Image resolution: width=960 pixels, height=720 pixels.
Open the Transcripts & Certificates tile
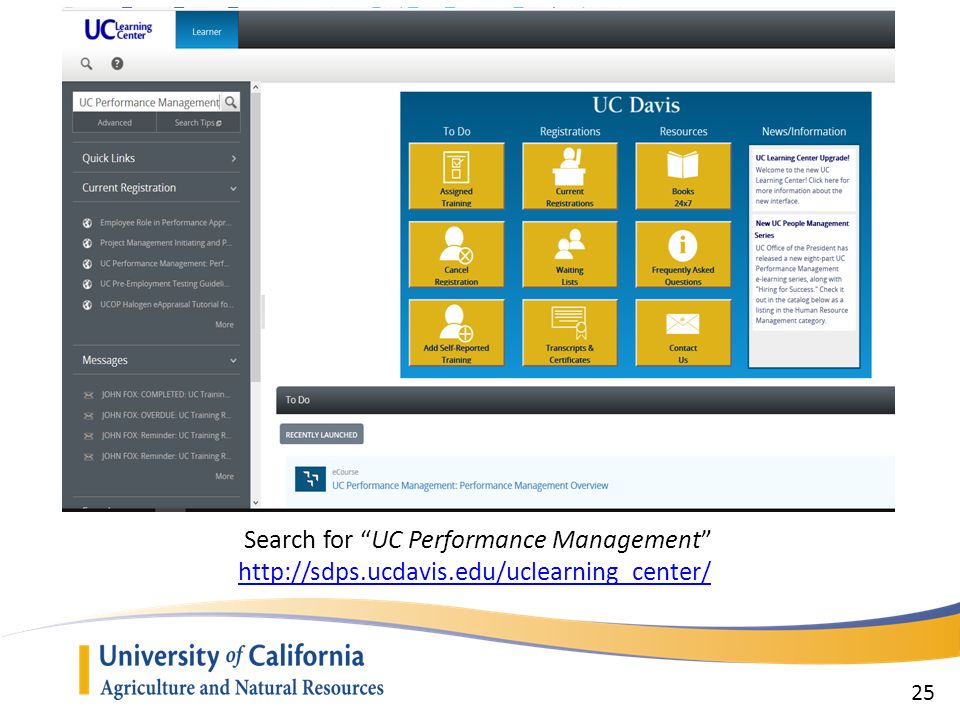tap(569, 332)
